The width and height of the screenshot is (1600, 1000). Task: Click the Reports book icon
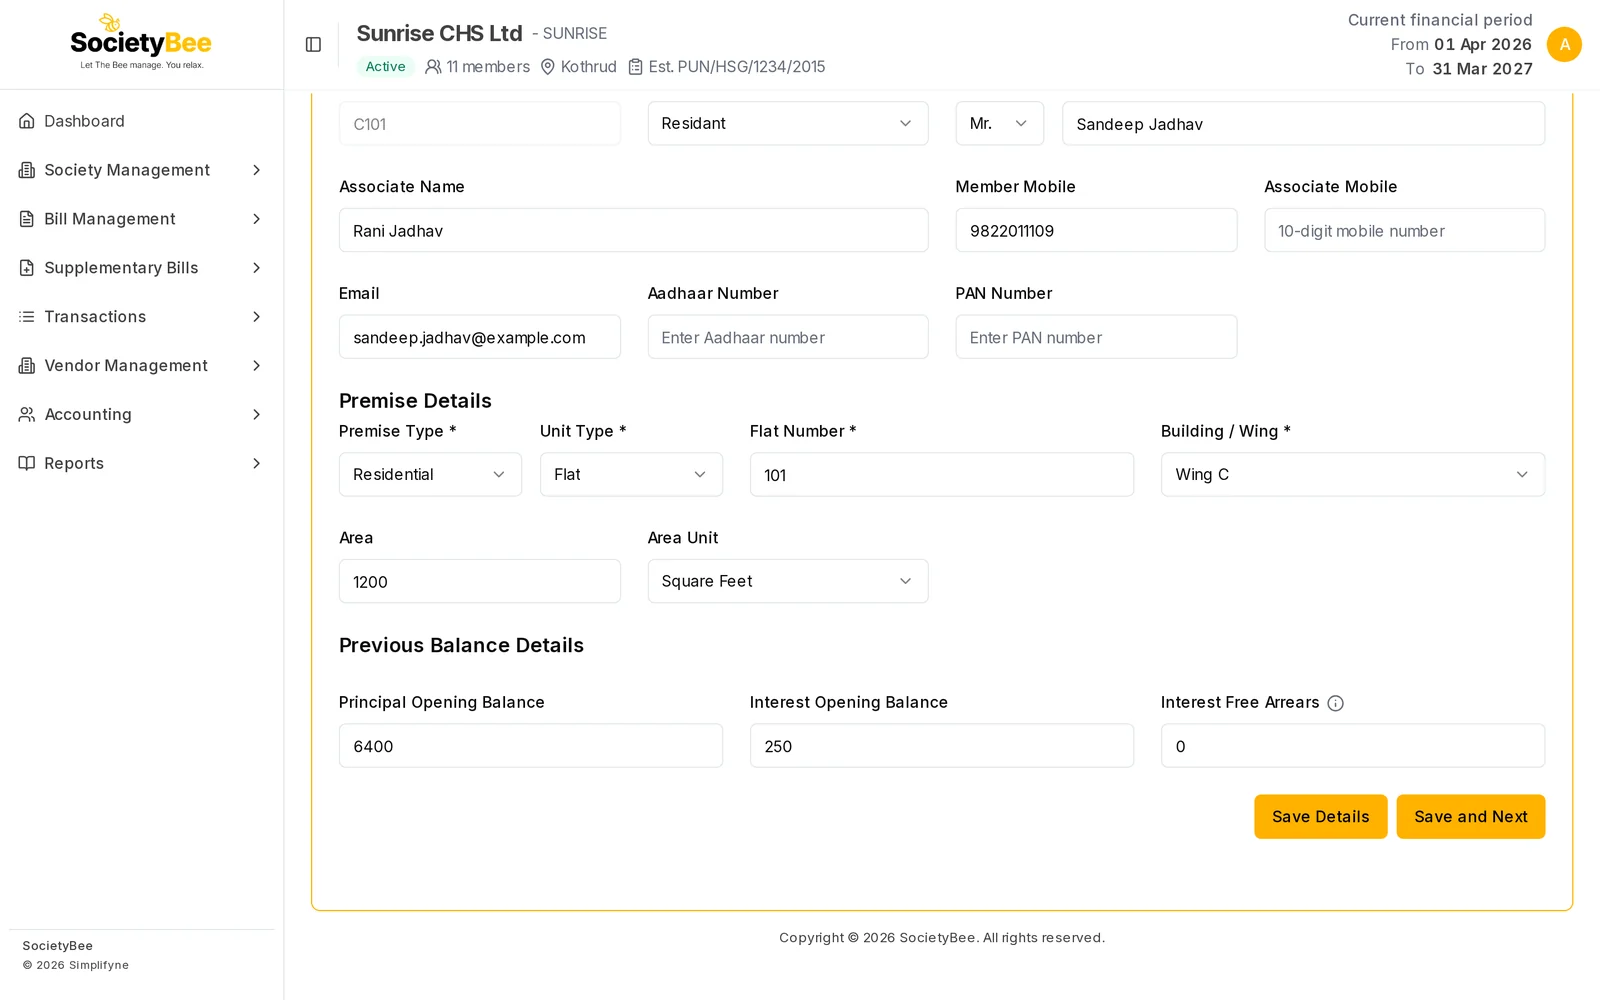27,463
